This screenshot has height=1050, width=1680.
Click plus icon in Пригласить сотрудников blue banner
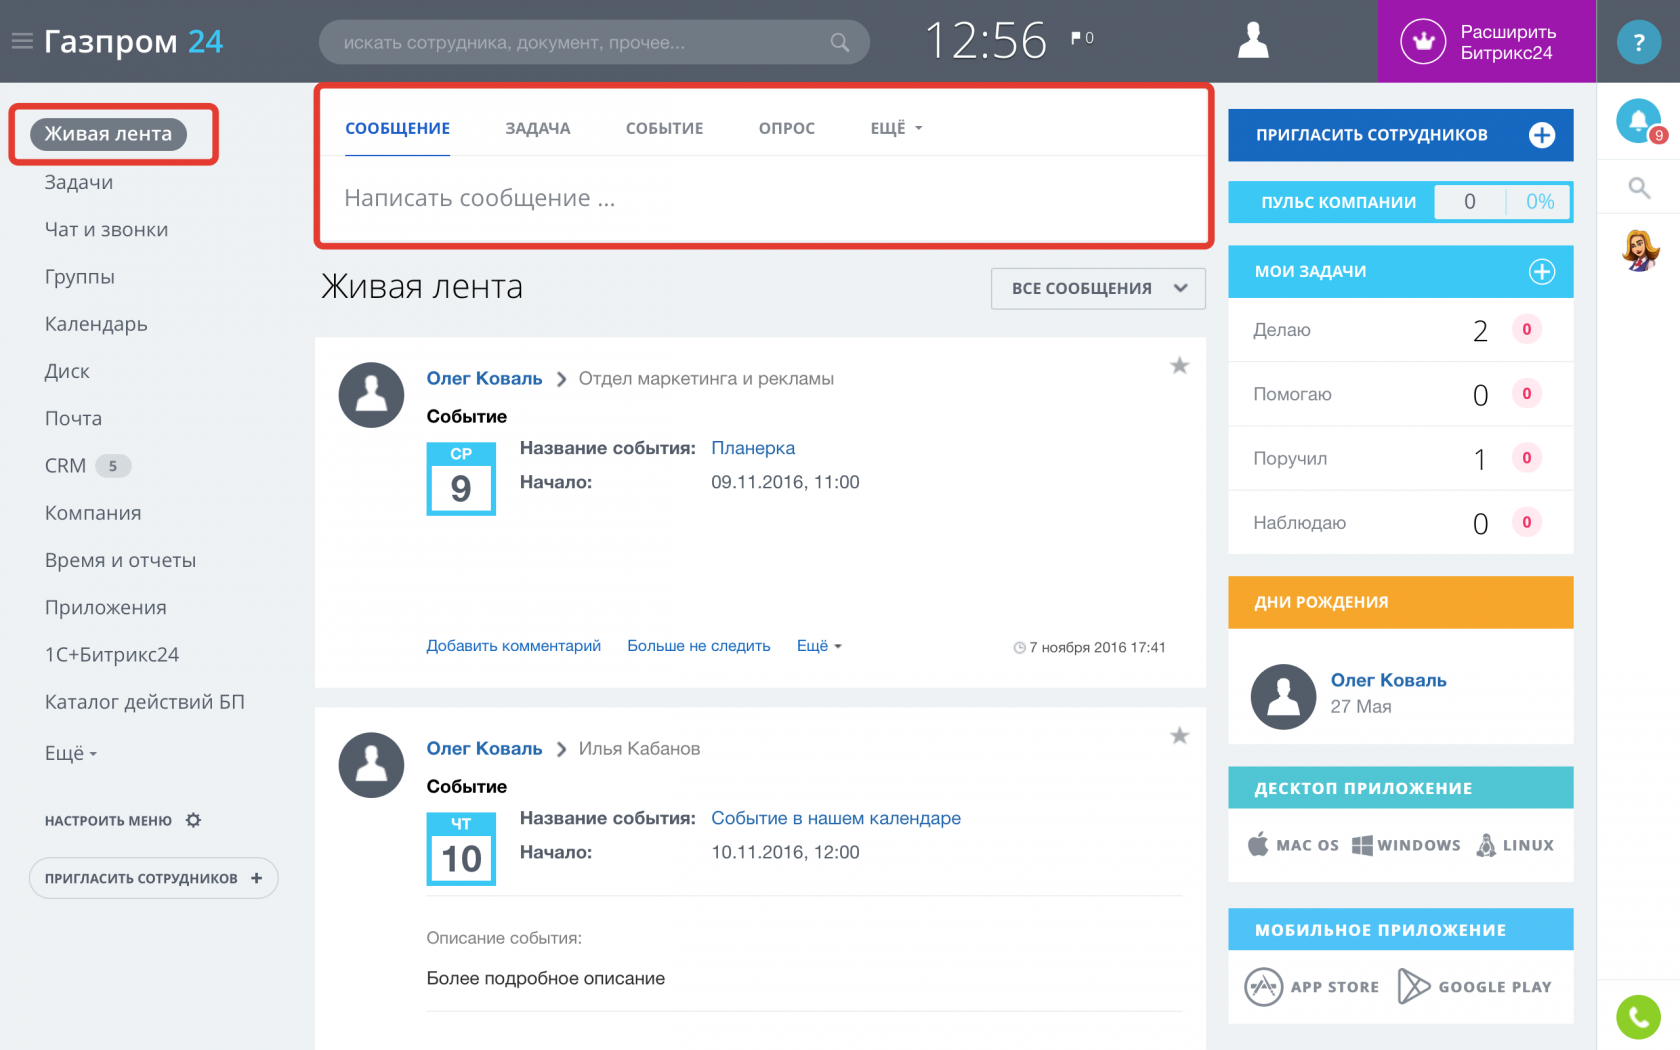[1542, 135]
